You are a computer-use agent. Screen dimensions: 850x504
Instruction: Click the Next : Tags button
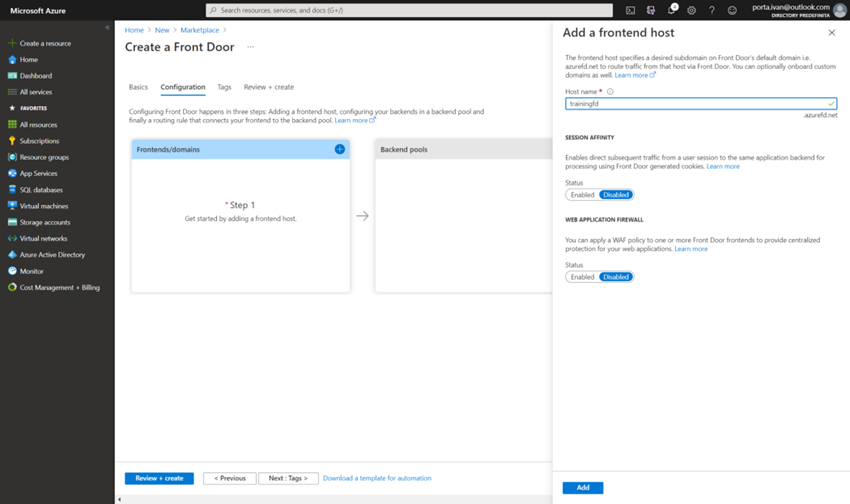click(288, 479)
